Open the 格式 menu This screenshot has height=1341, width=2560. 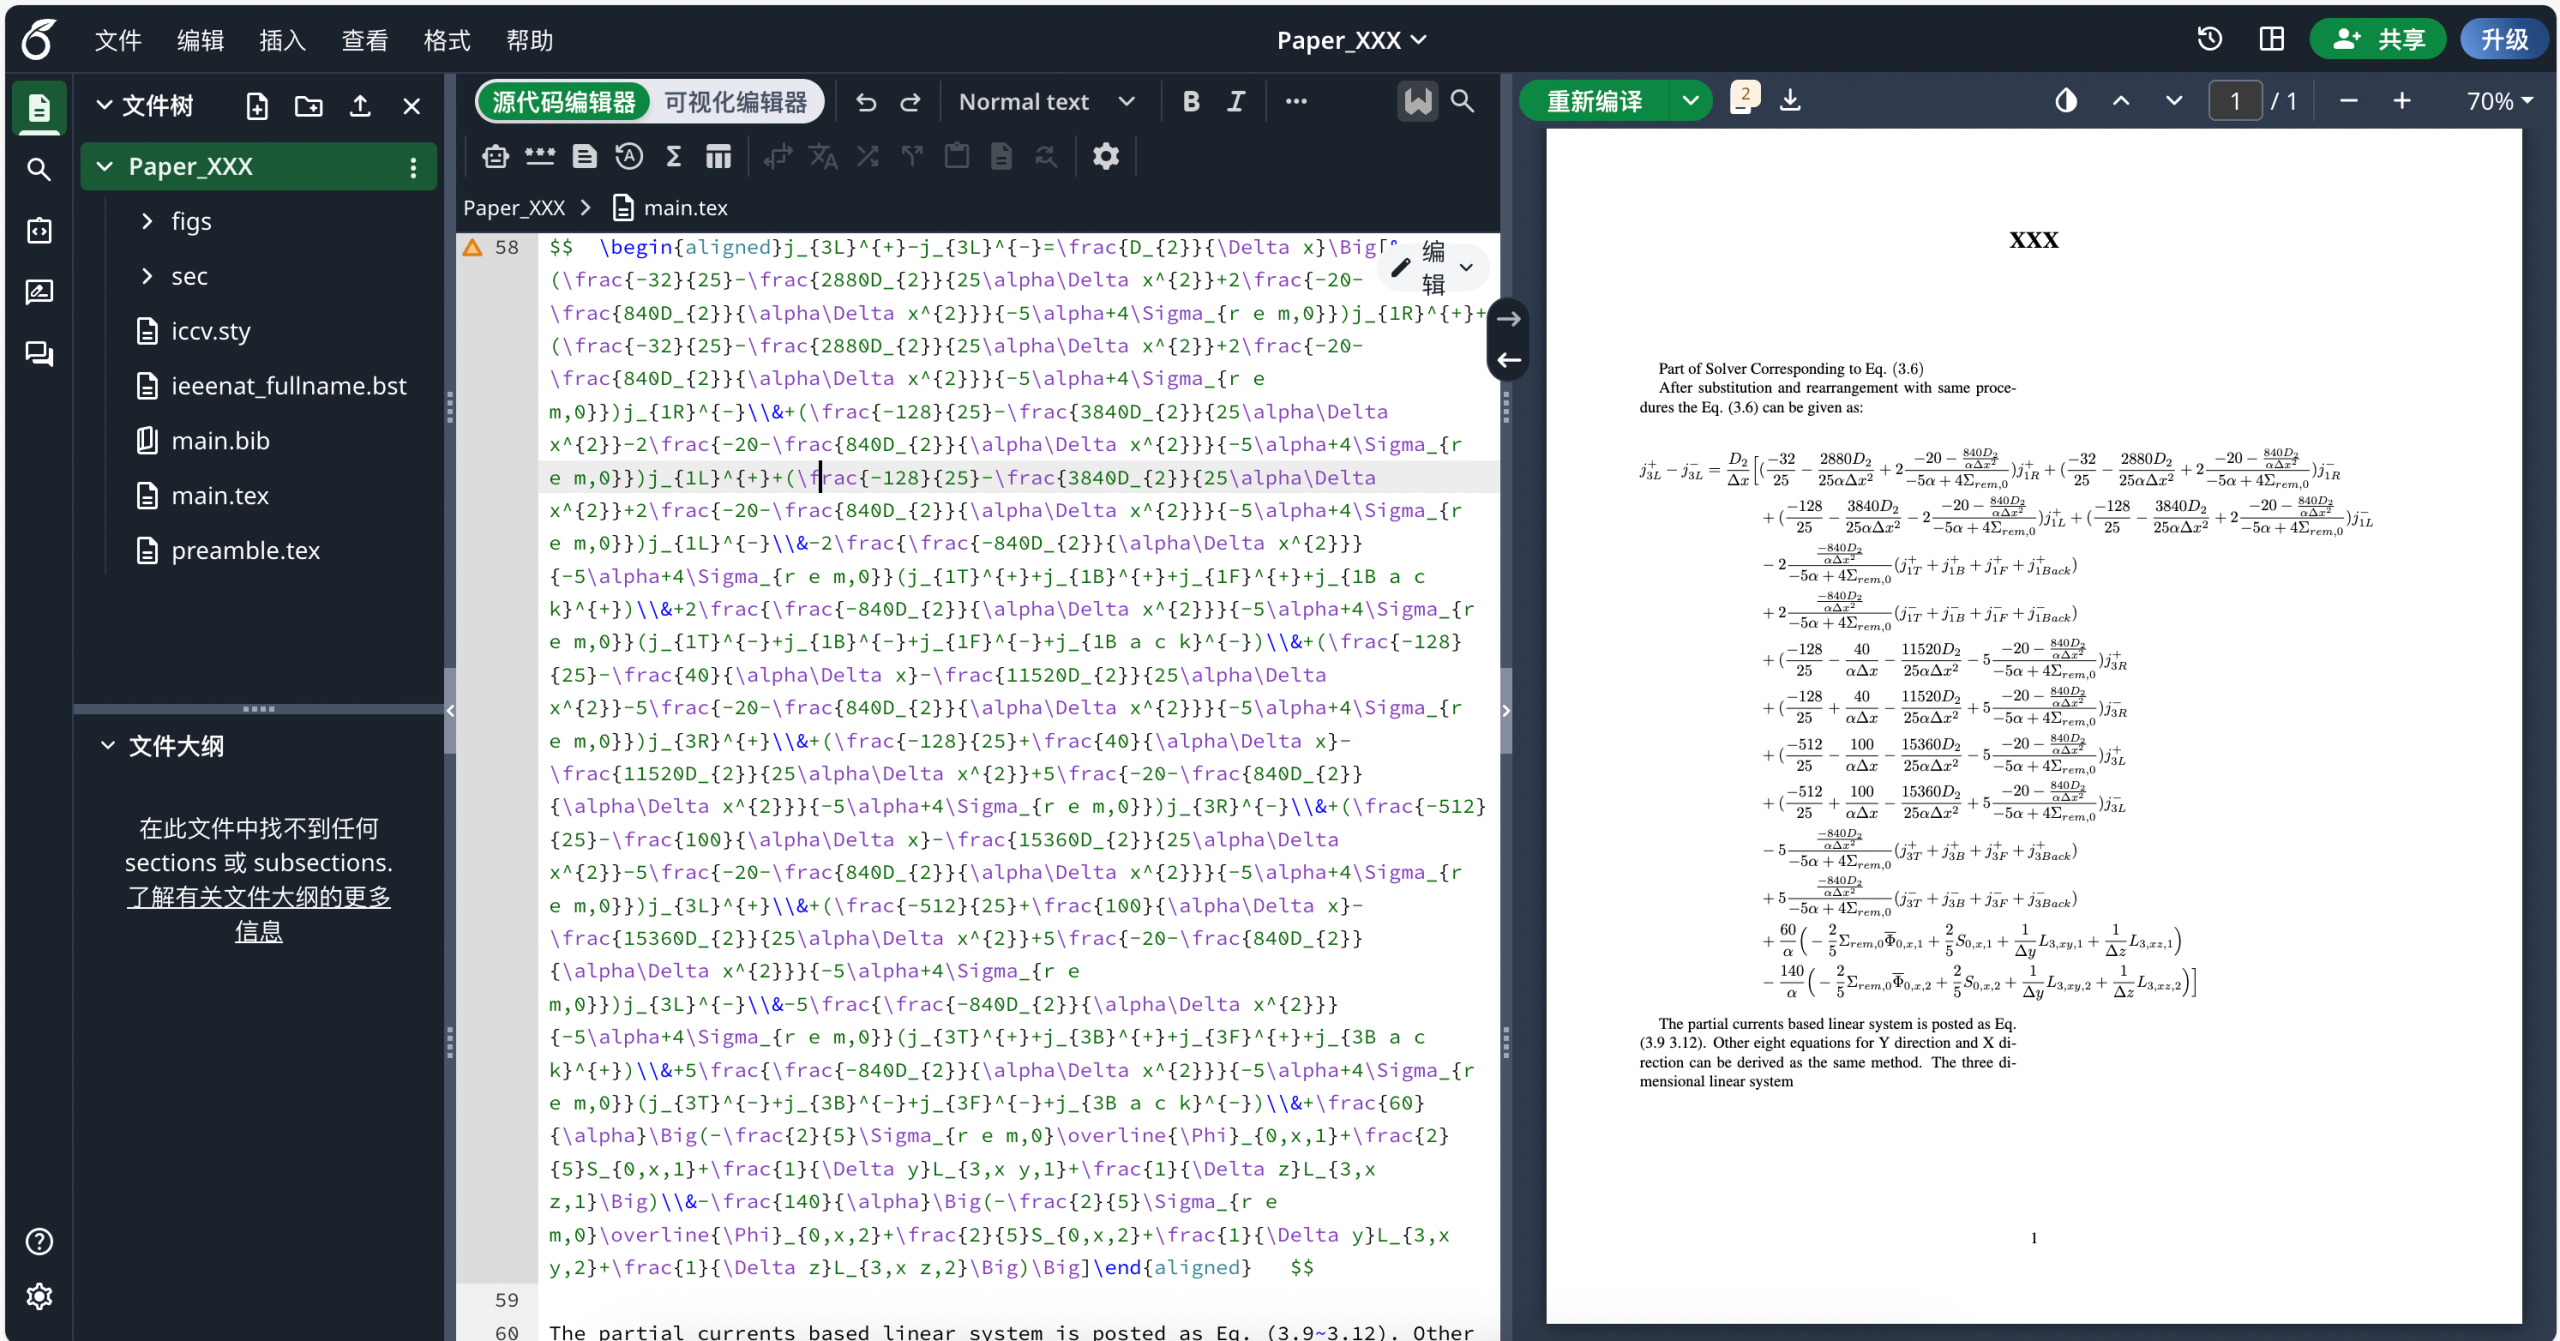pos(446,40)
